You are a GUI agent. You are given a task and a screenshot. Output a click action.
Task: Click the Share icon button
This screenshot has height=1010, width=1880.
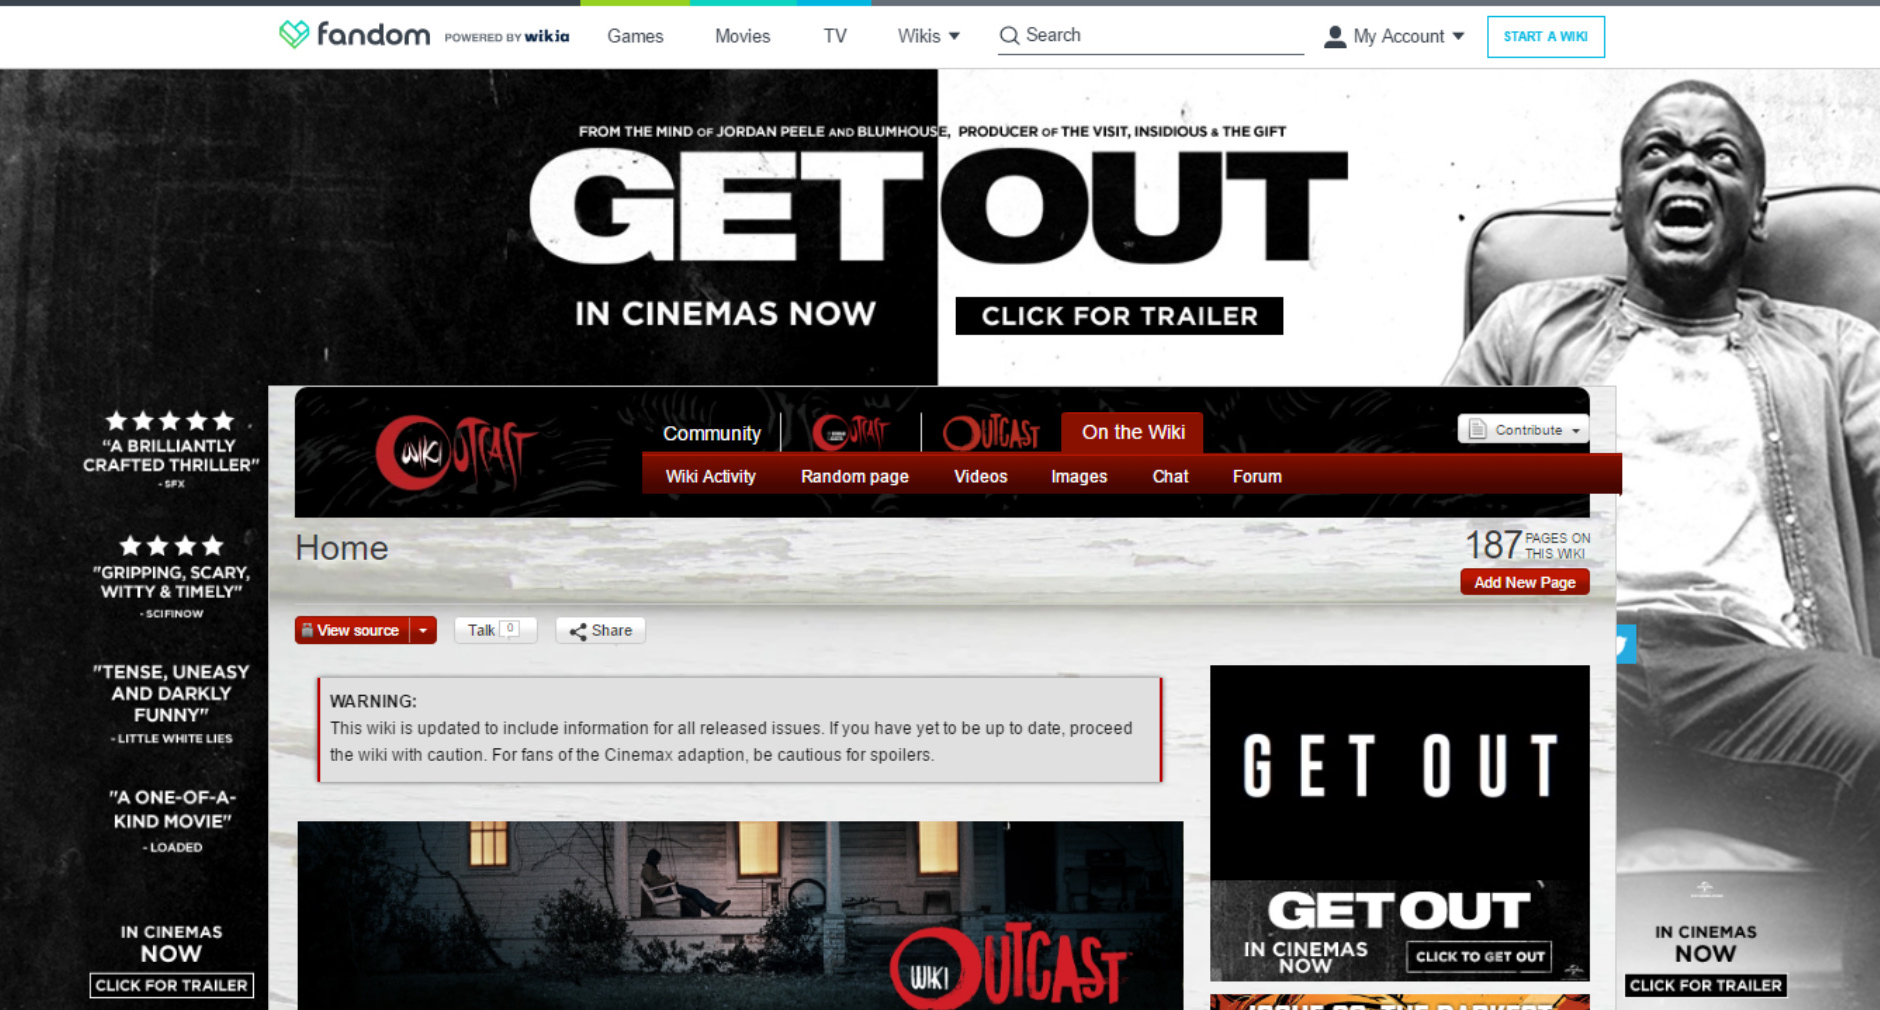[x=600, y=630]
